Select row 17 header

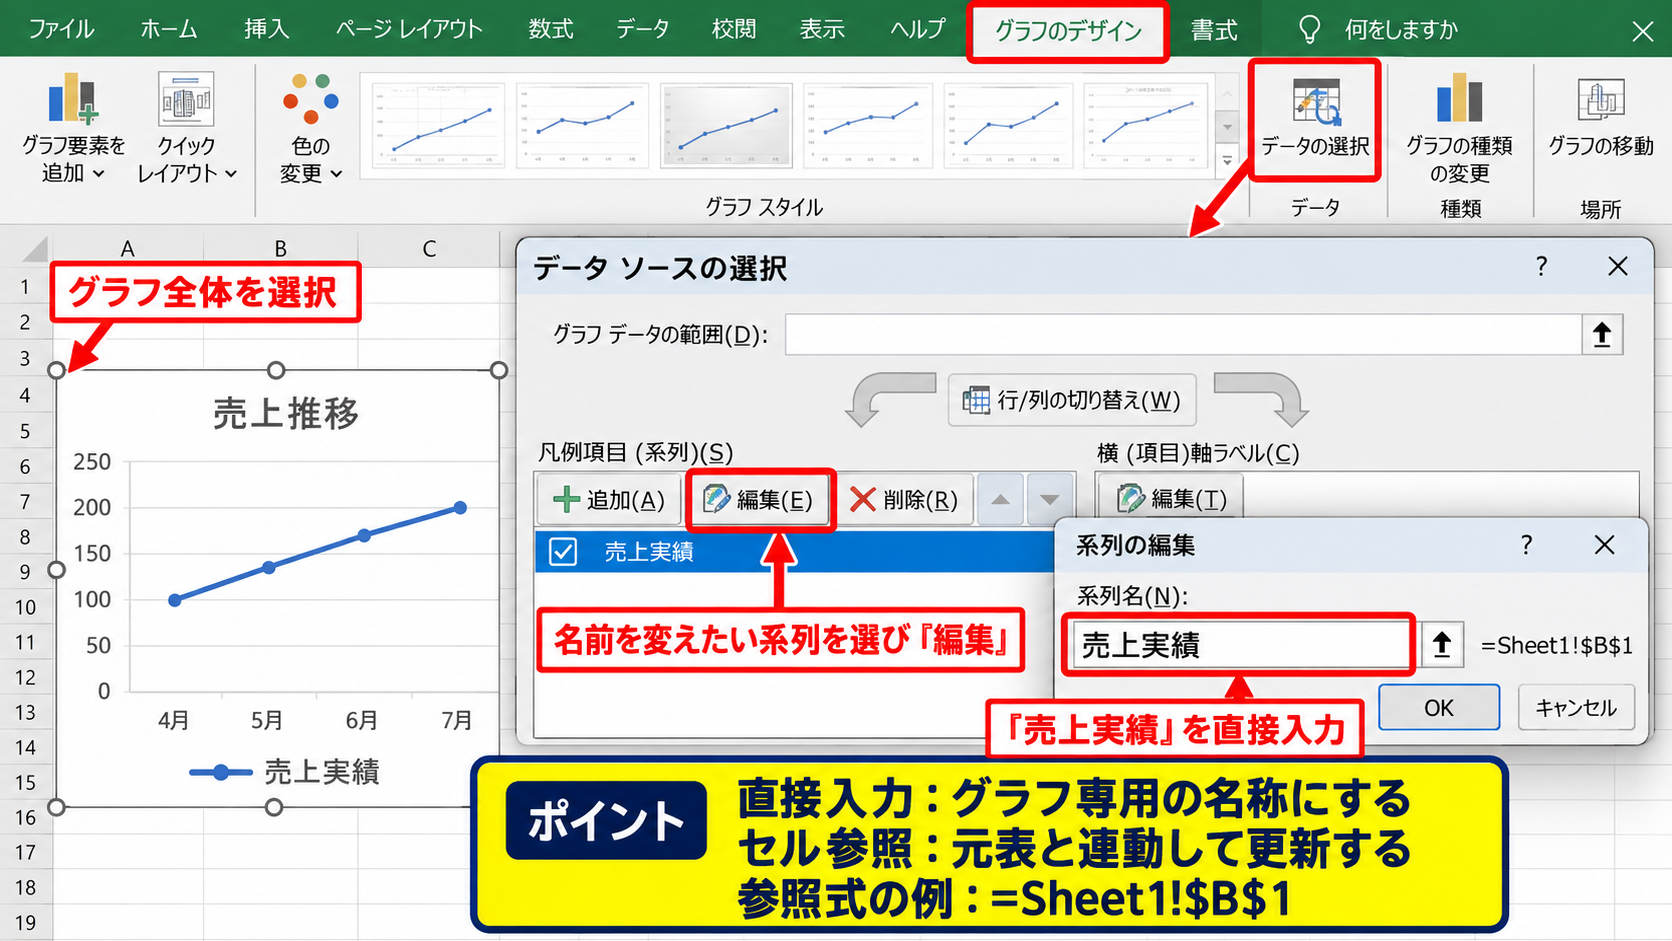[25, 852]
